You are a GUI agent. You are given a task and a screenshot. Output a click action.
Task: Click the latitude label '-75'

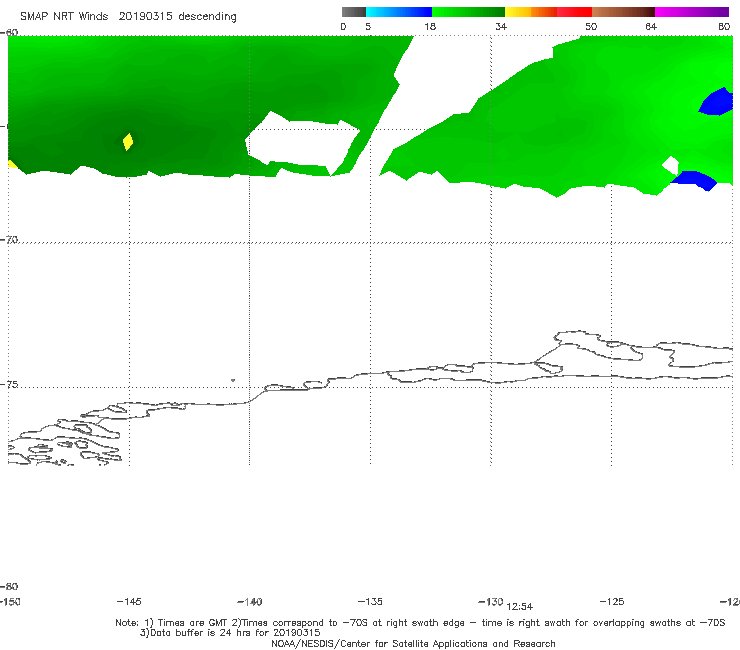point(9,385)
